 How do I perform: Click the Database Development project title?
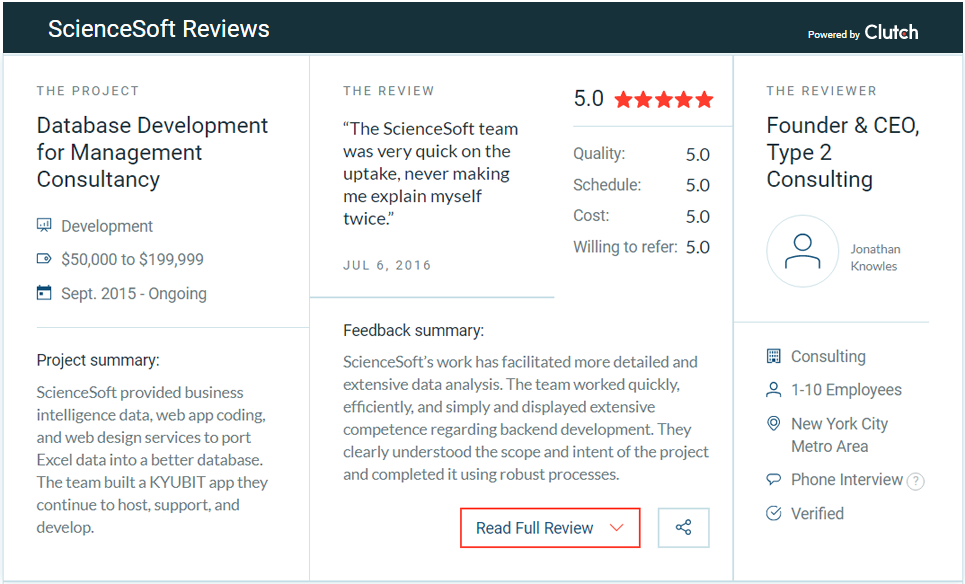(x=153, y=153)
